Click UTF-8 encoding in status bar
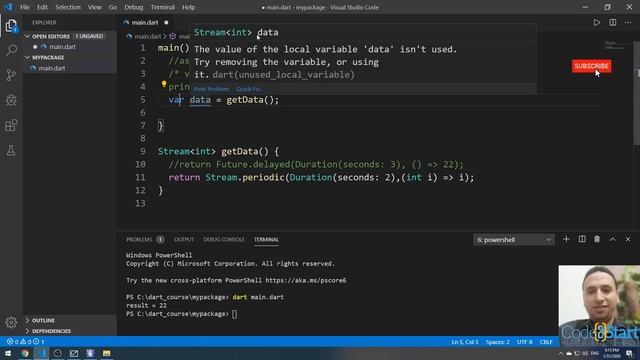Screen dimensions: 640x360 tap(524, 342)
